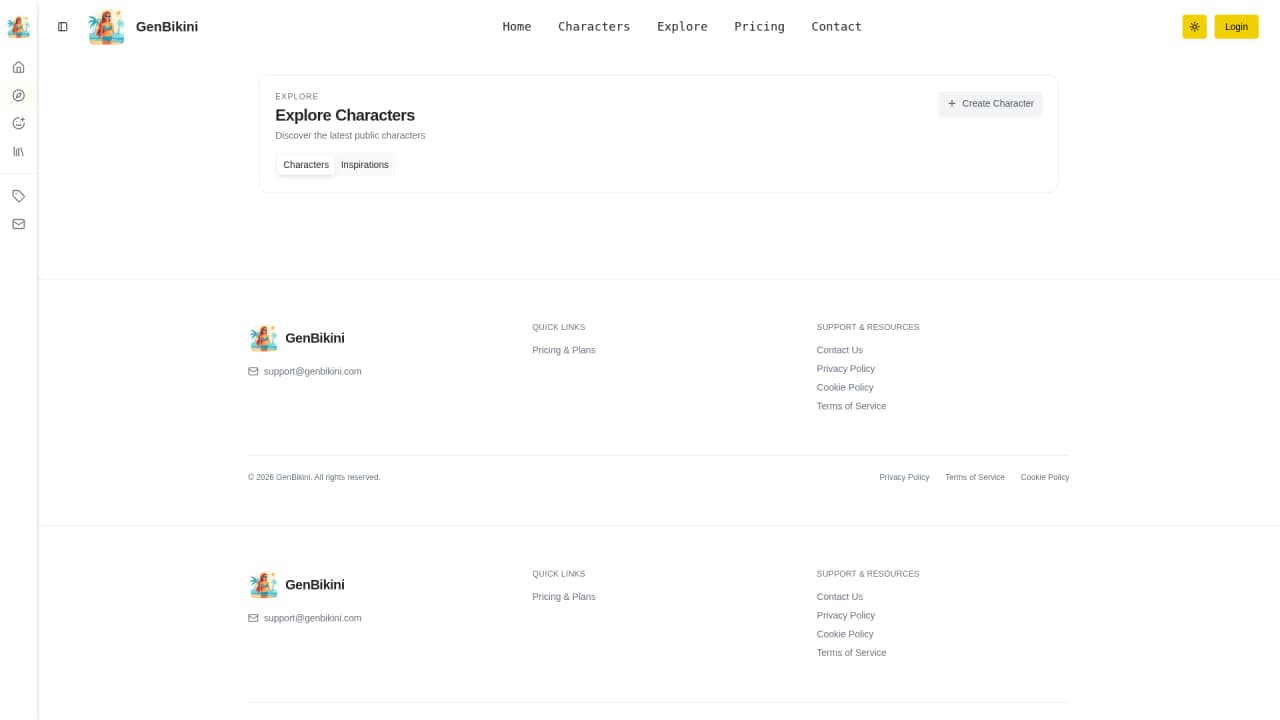Collapse the sidebar with the panel toggle
Image resolution: width=1280 pixels, height=720 pixels.
tap(63, 27)
